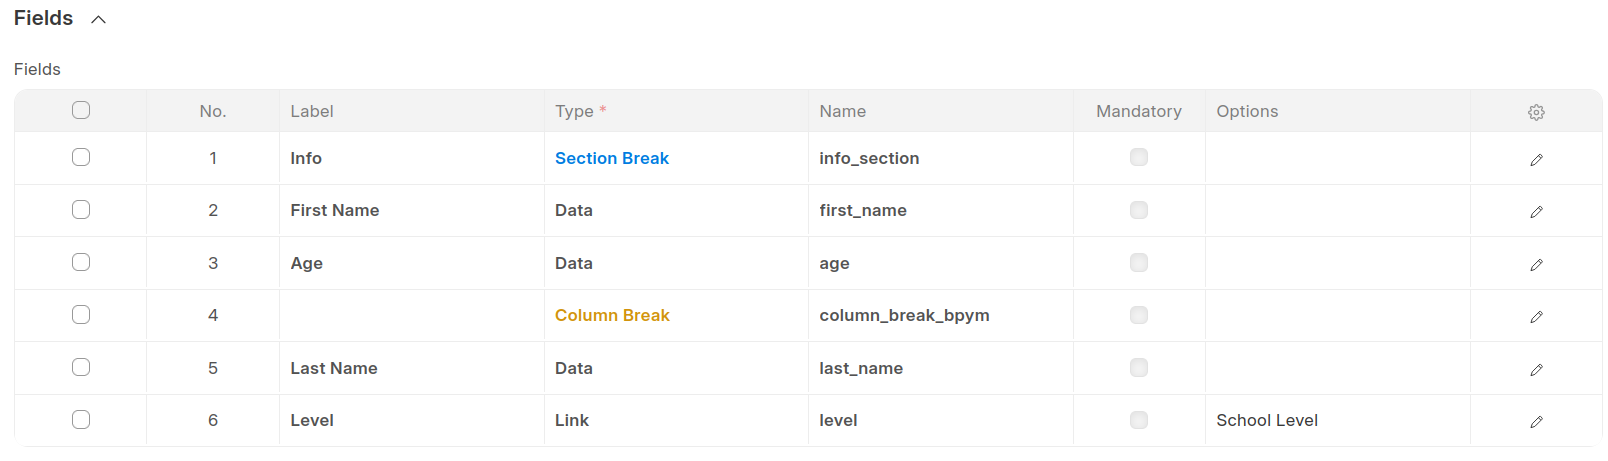Click pencil icon for First Name row
The image size is (1608, 461).
(x=1536, y=211)
